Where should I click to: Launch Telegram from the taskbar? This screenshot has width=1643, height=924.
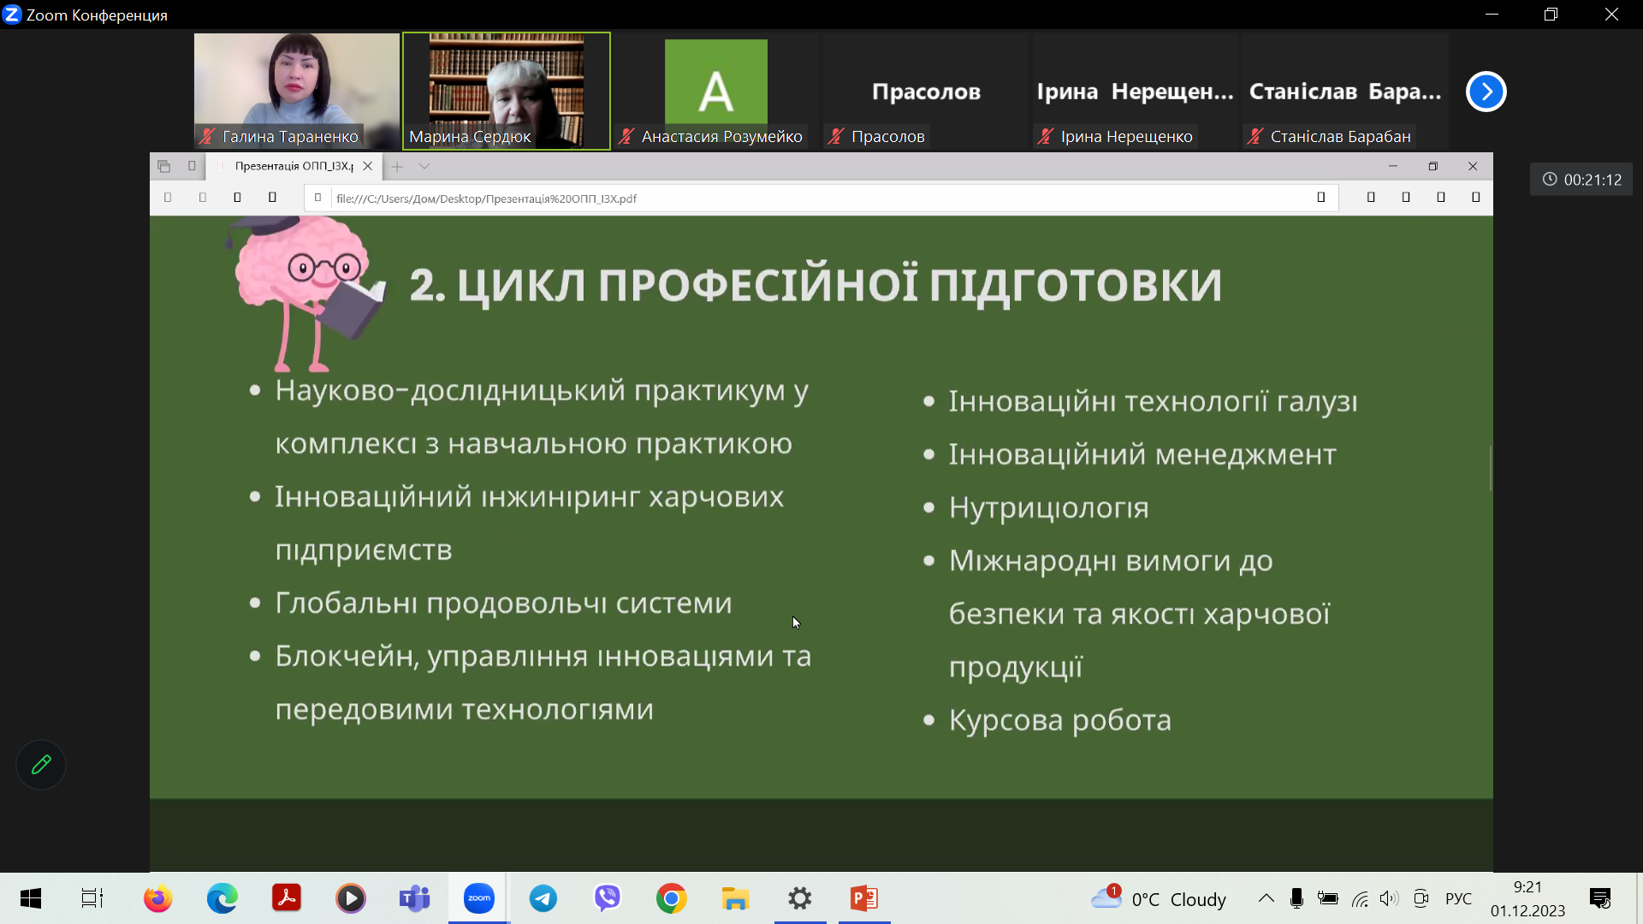543,898
